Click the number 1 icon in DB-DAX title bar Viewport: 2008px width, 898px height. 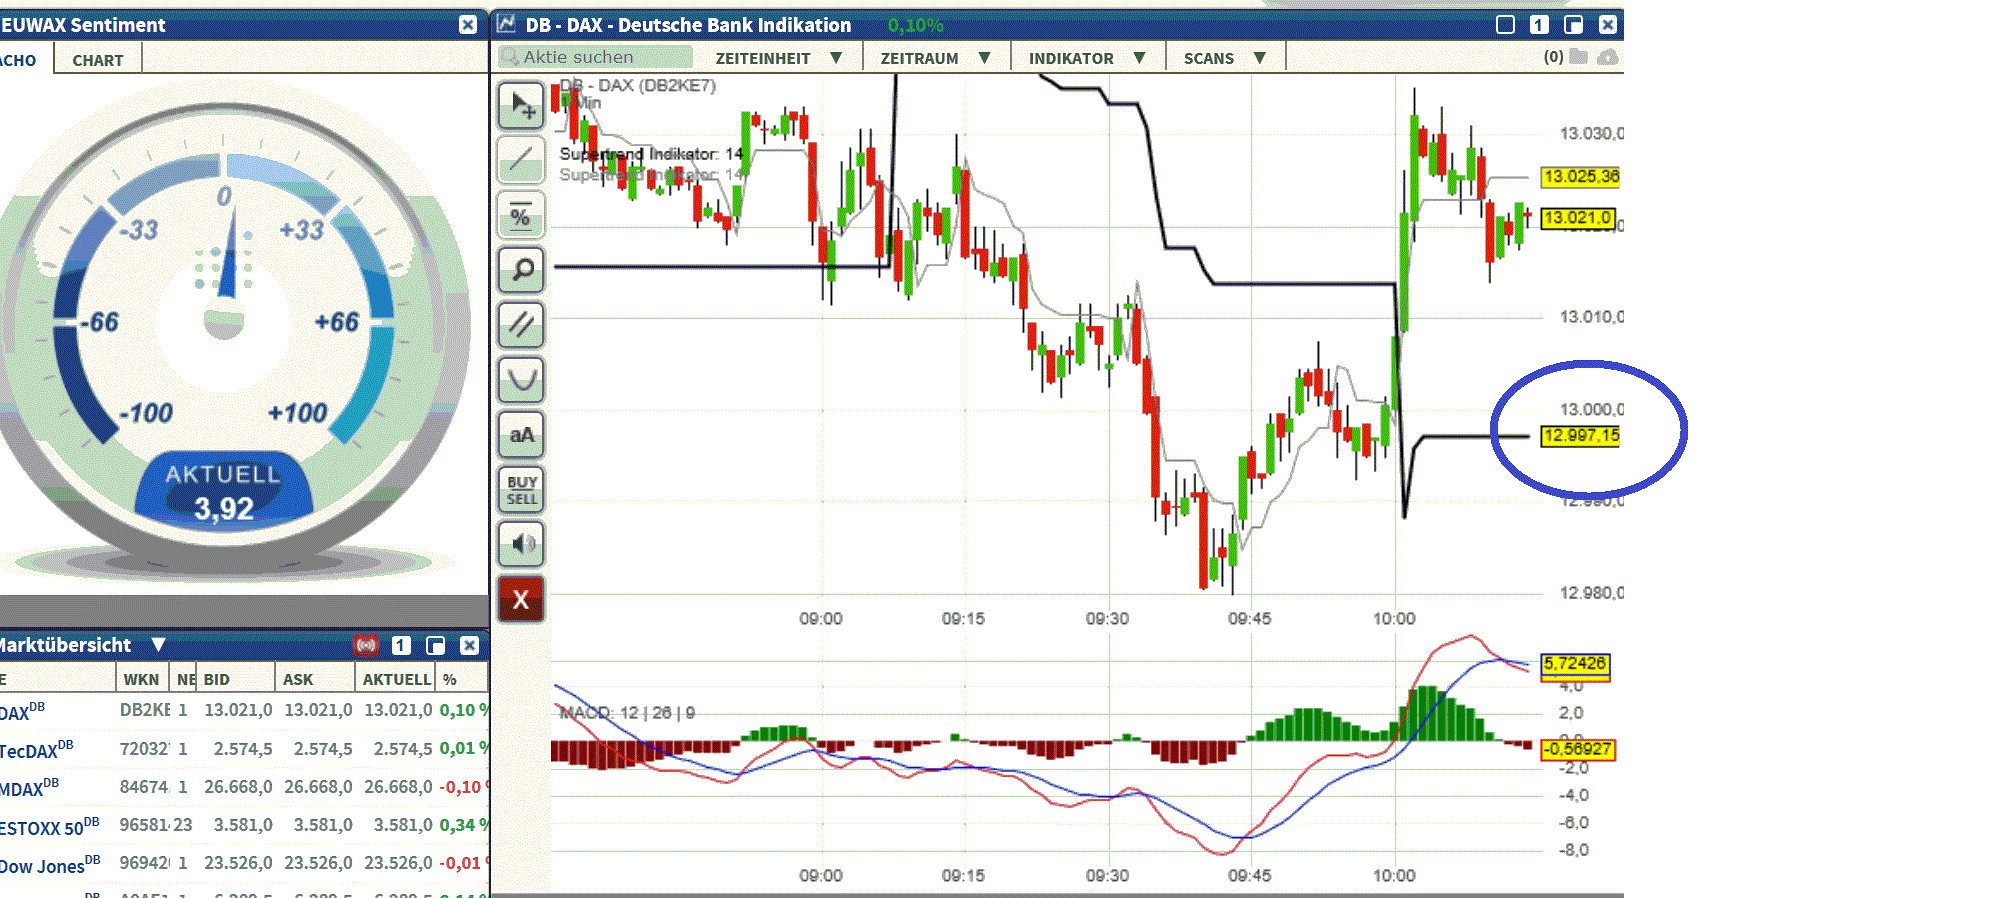click(x=1539, y=25)
